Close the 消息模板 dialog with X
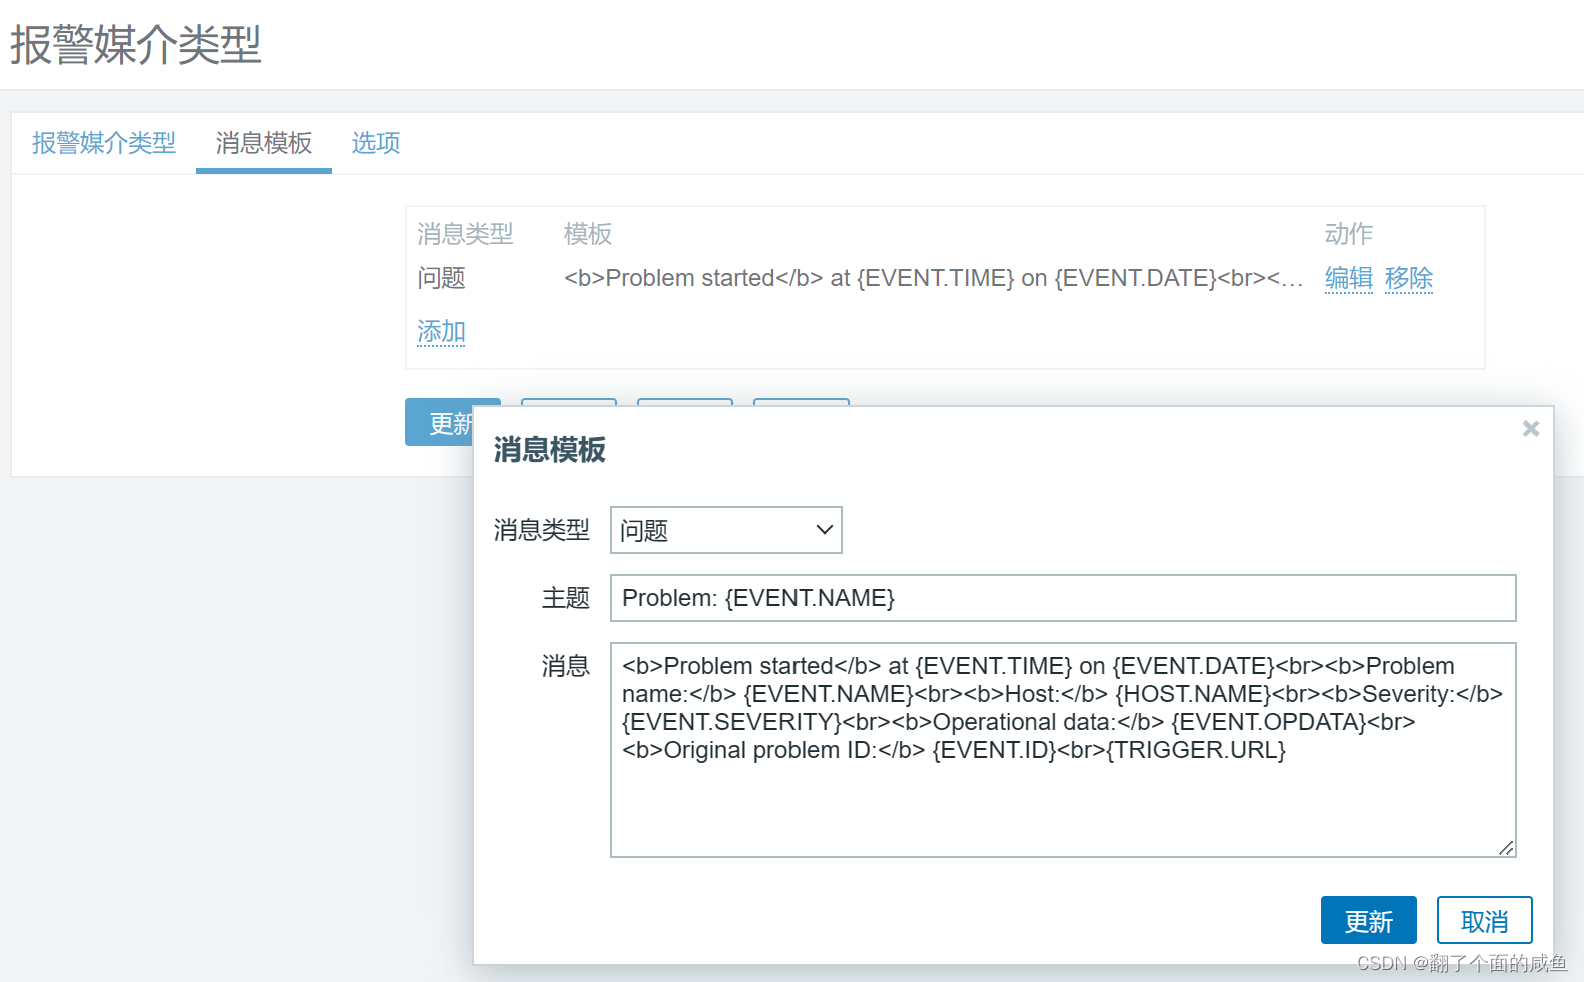 click(x=1530, y=429)
